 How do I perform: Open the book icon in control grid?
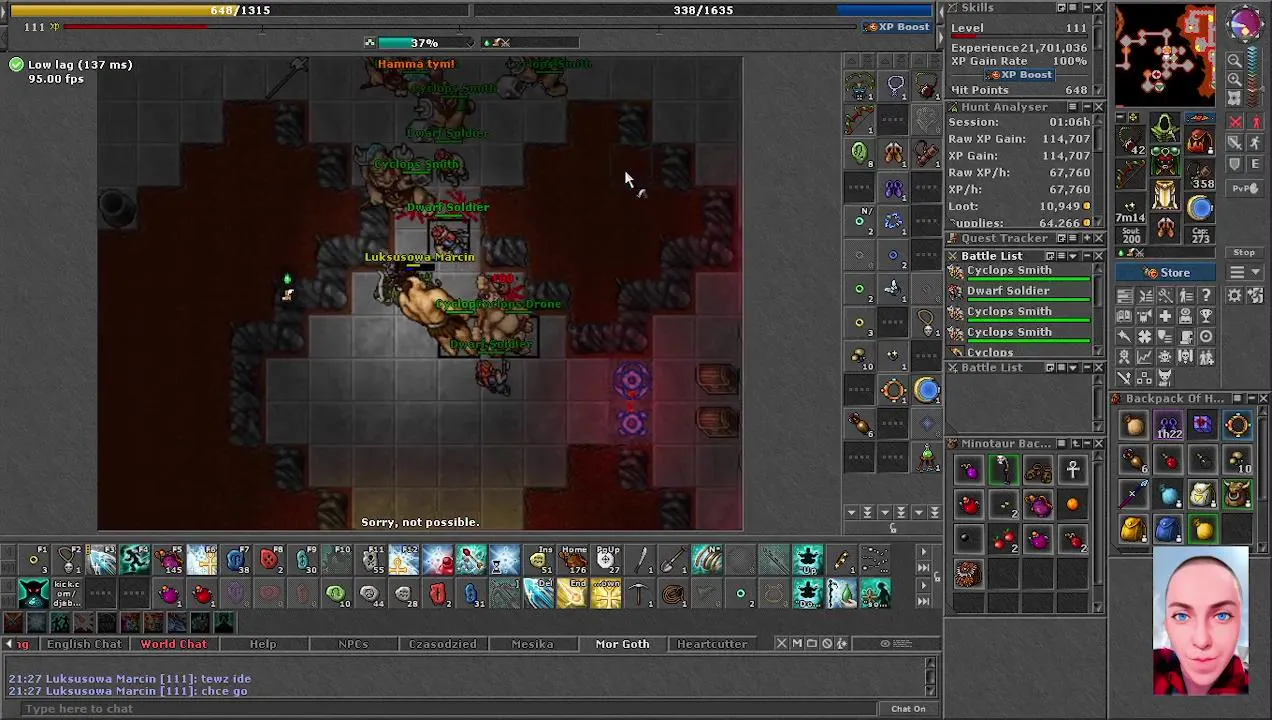1124,316
